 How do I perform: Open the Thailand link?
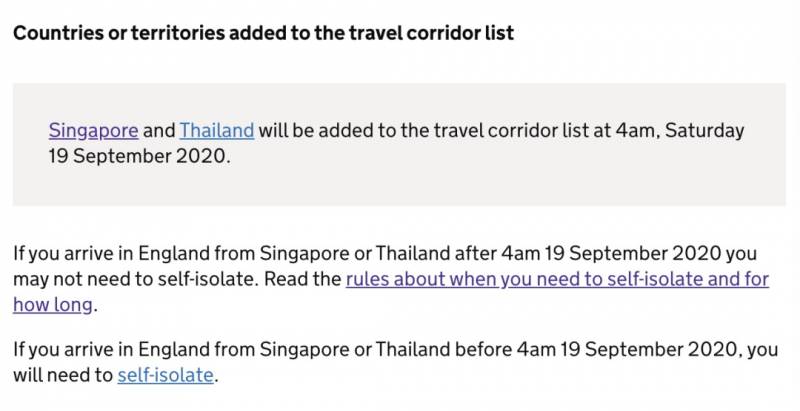tap(217, 130)
